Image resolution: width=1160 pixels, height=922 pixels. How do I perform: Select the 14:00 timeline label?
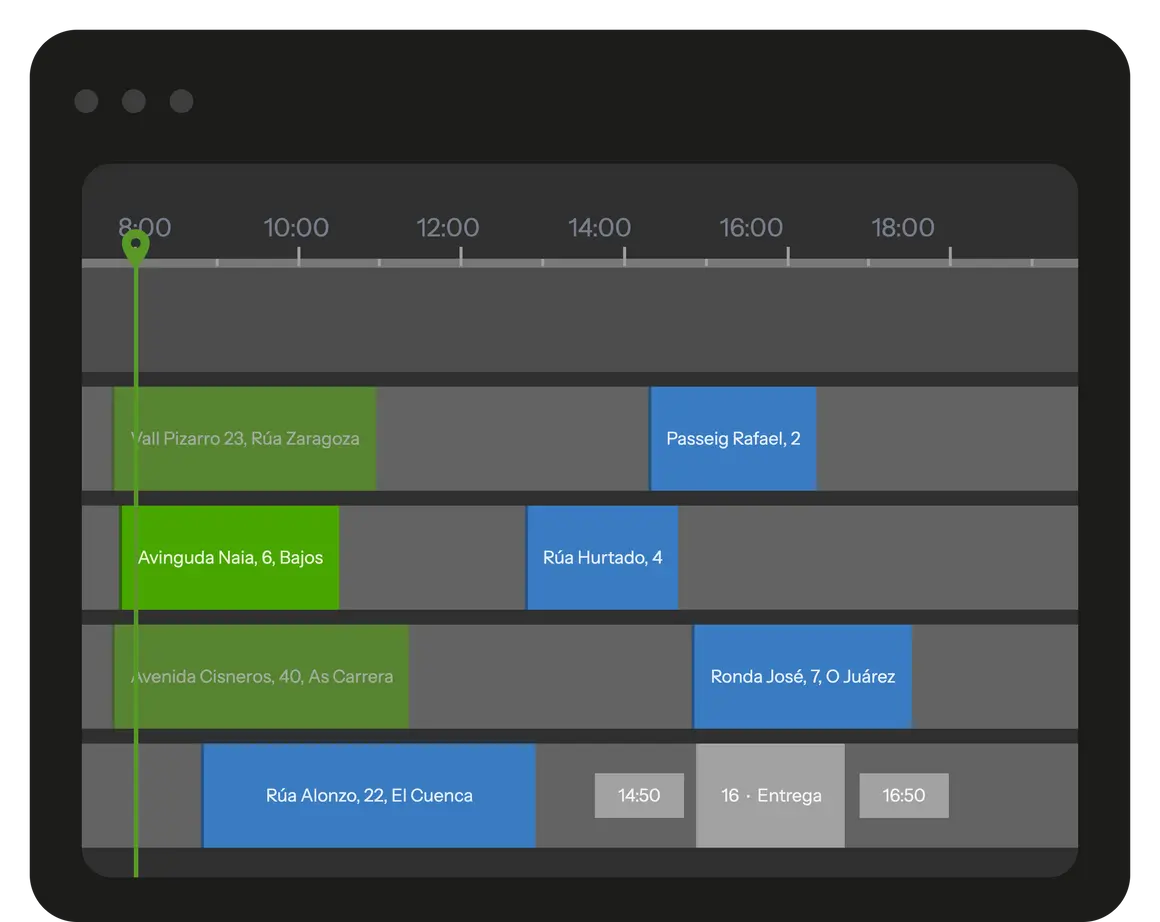600,227
